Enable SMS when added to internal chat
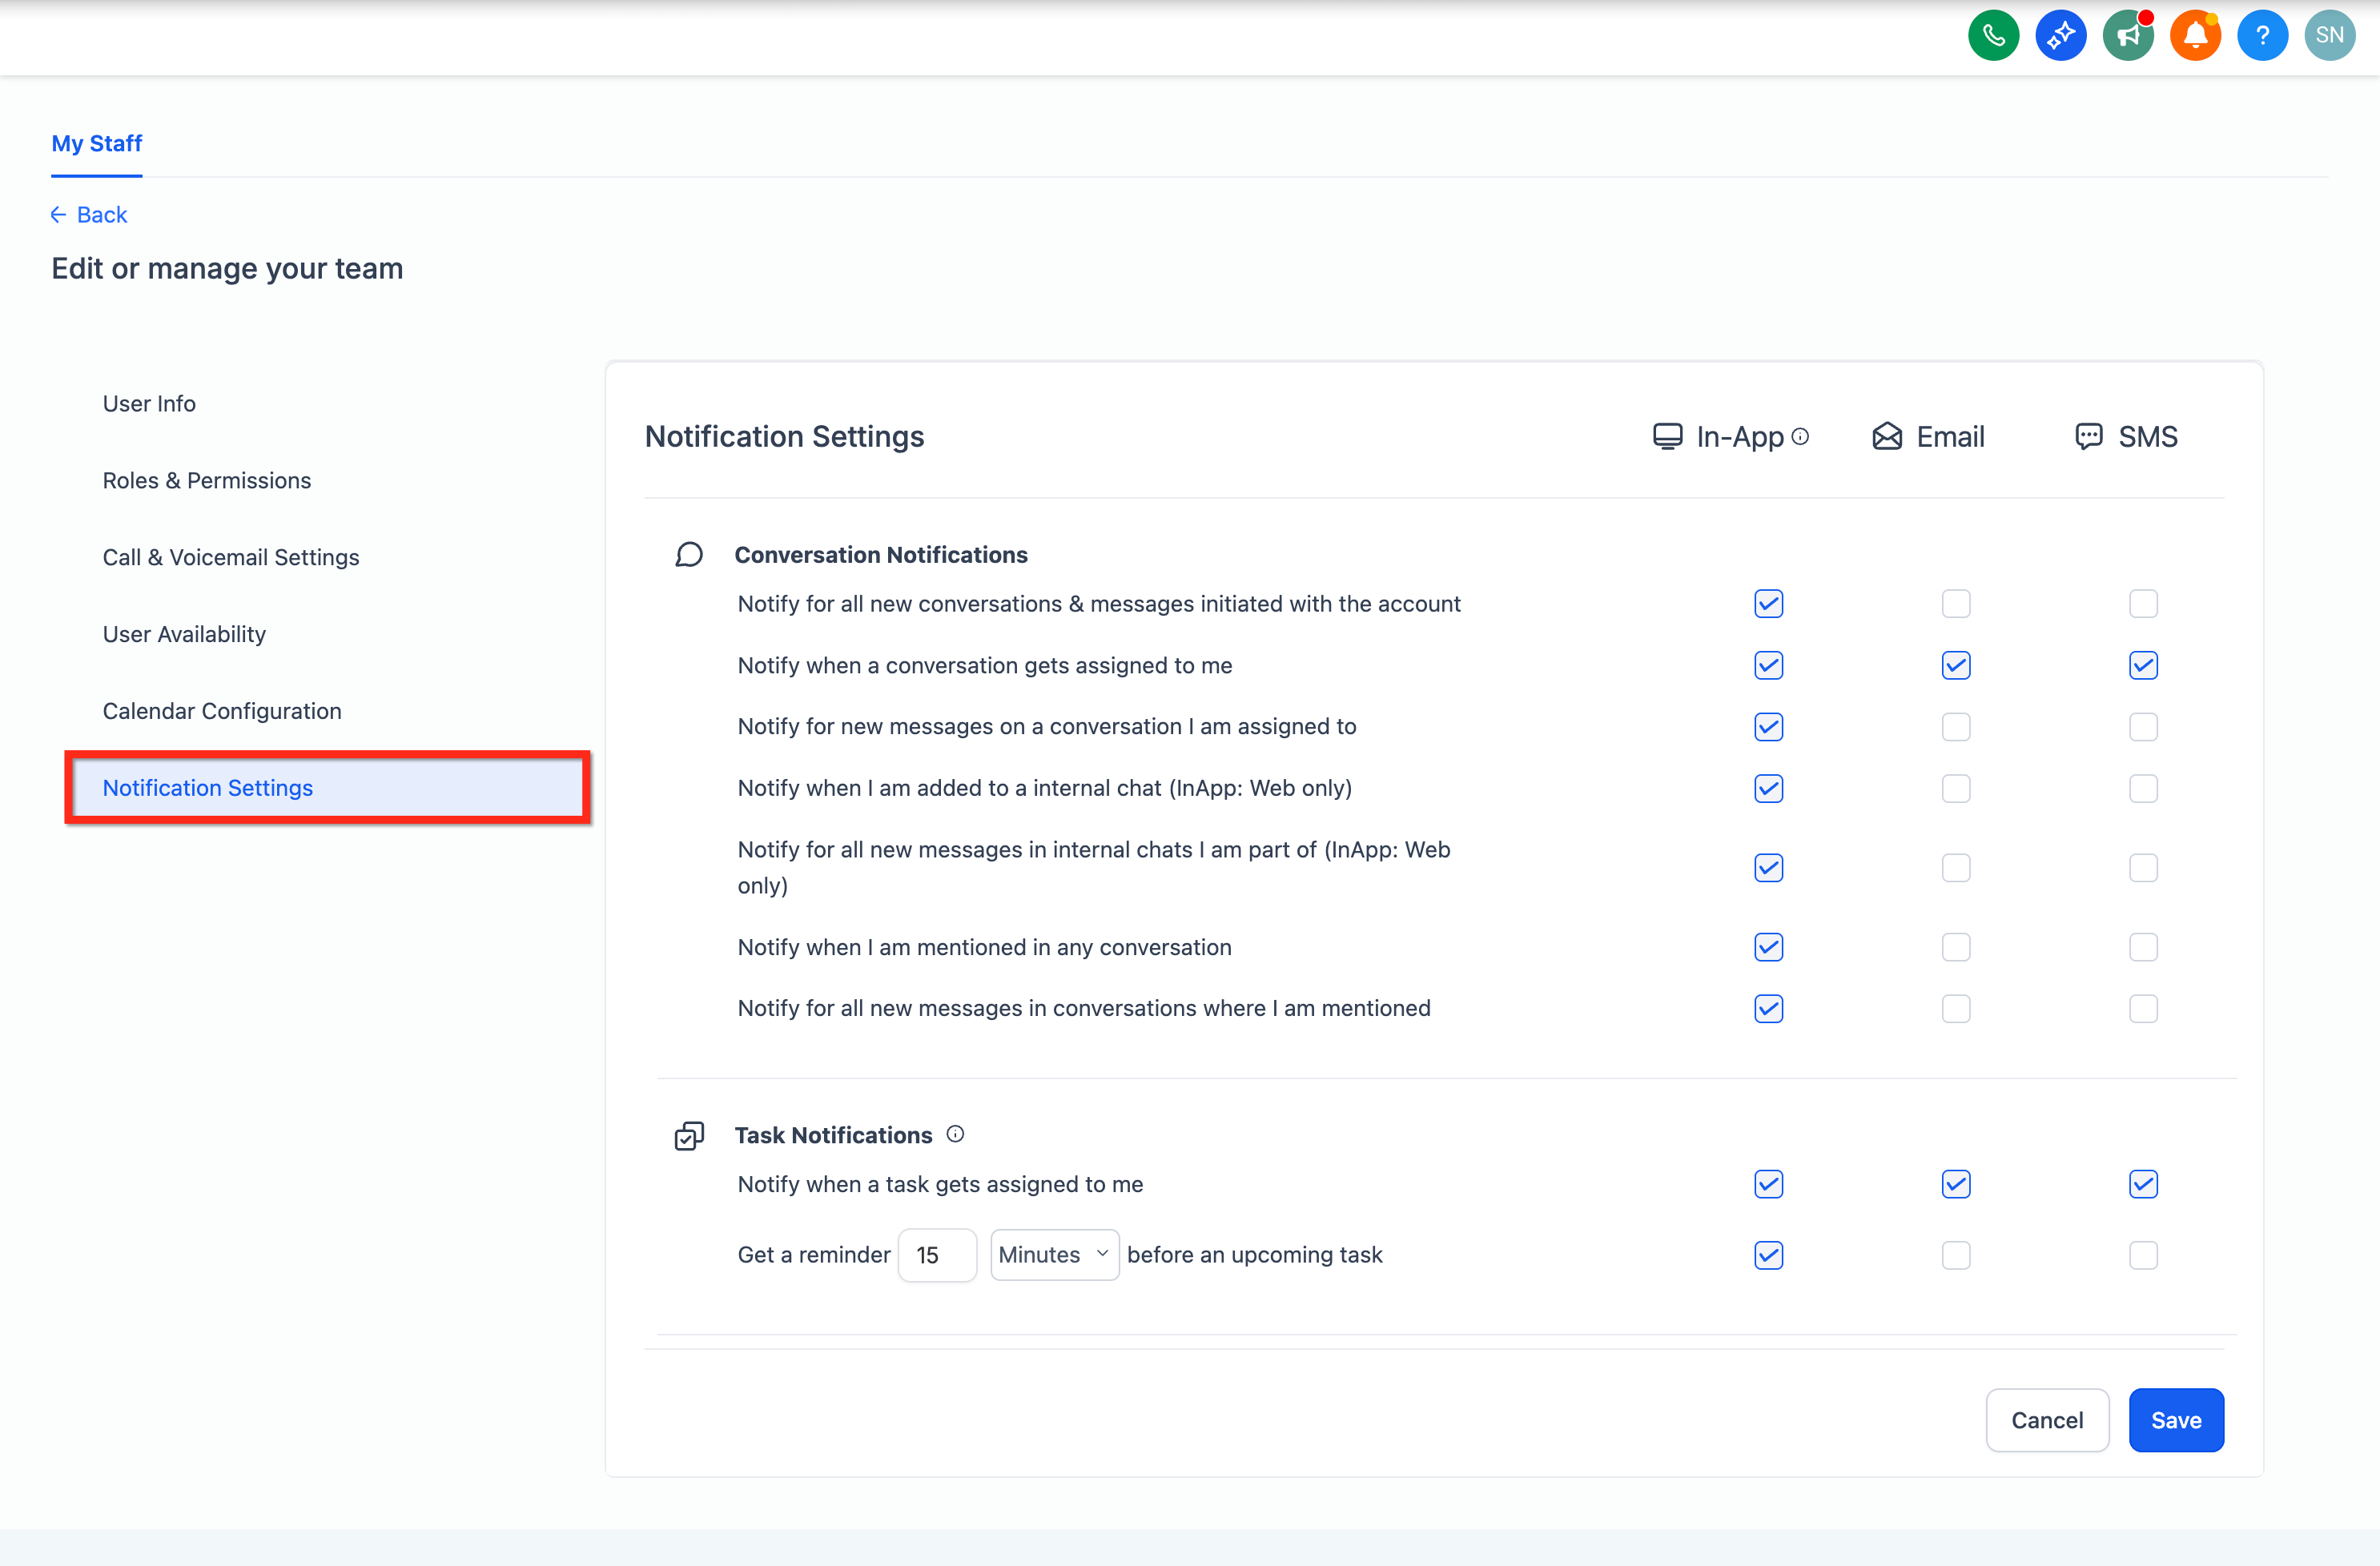The image size is (2380, 1566). [x=2143, y=789]
